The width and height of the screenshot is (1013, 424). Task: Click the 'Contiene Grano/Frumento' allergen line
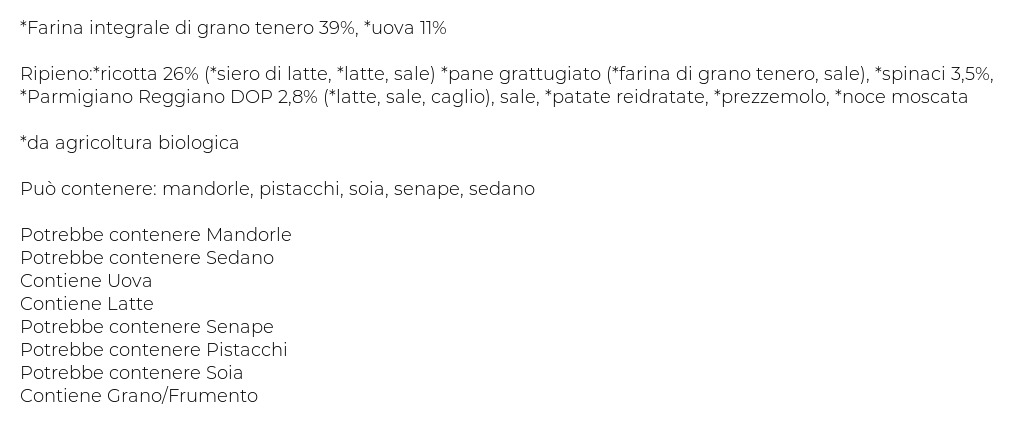click(x=139, y=396)
